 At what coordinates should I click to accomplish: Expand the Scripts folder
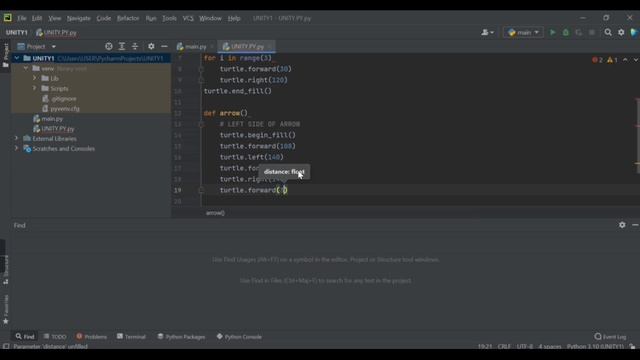tap(35, 89)
